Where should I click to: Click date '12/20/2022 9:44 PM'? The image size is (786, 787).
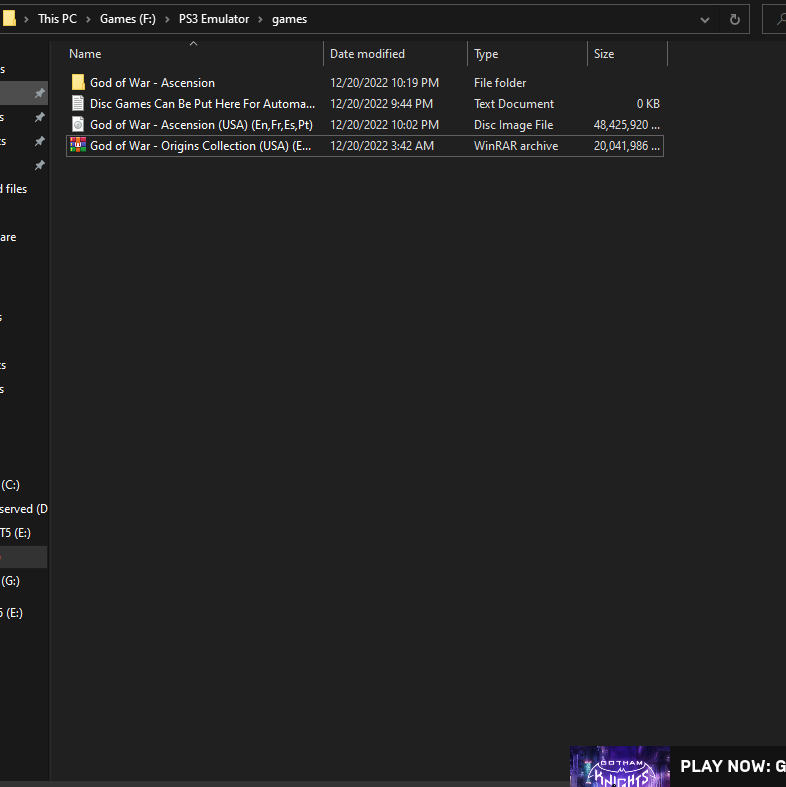pyautogui.click(x=381, y=104)
